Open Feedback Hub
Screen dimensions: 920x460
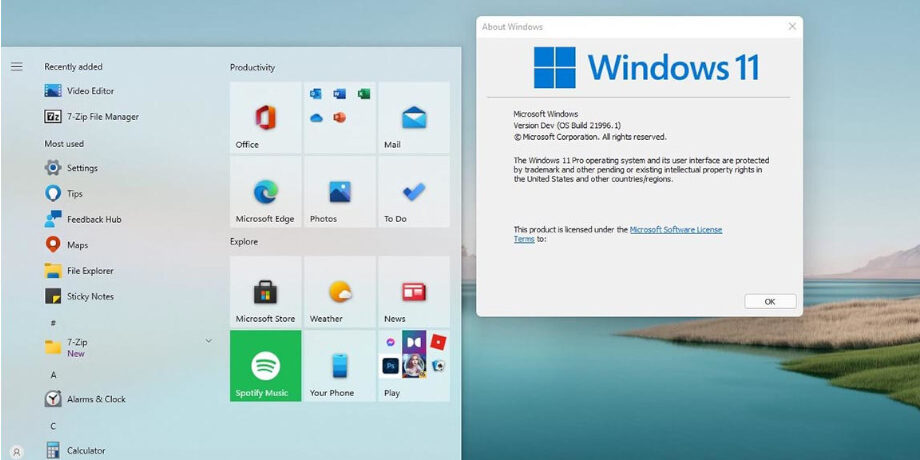[x=83, y=219]
